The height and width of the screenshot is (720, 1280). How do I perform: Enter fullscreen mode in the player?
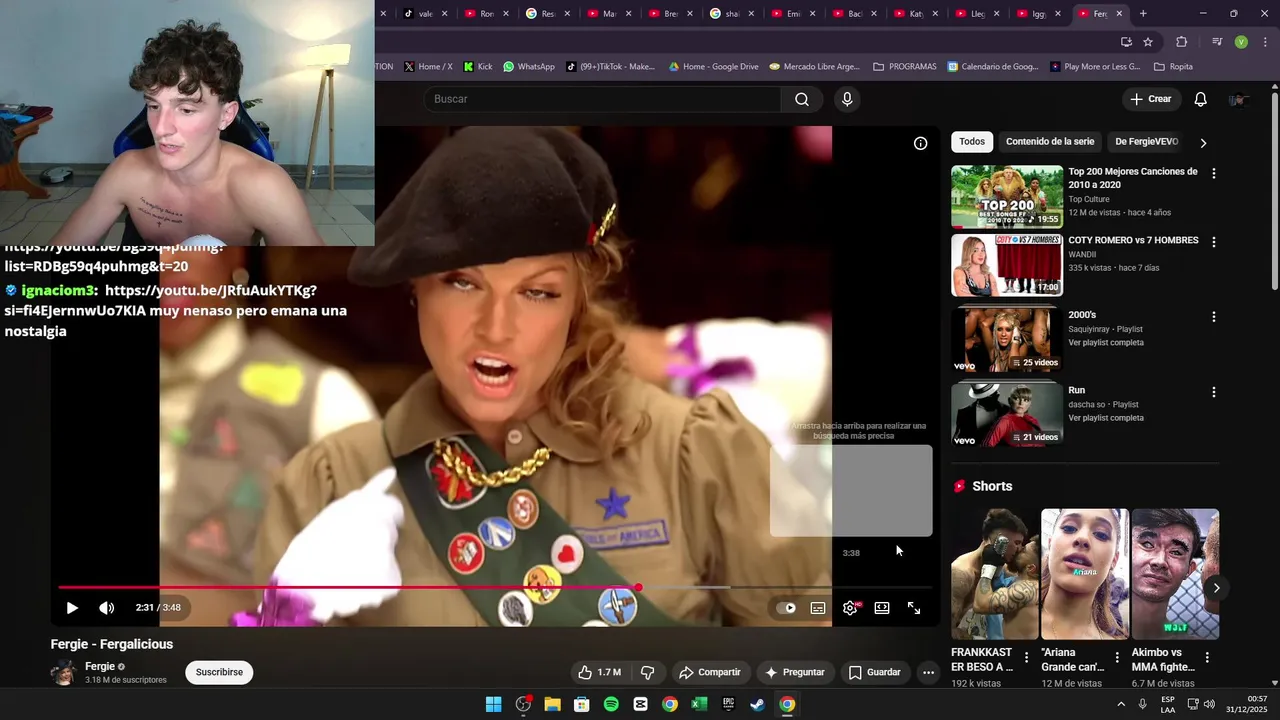point(914,608)
